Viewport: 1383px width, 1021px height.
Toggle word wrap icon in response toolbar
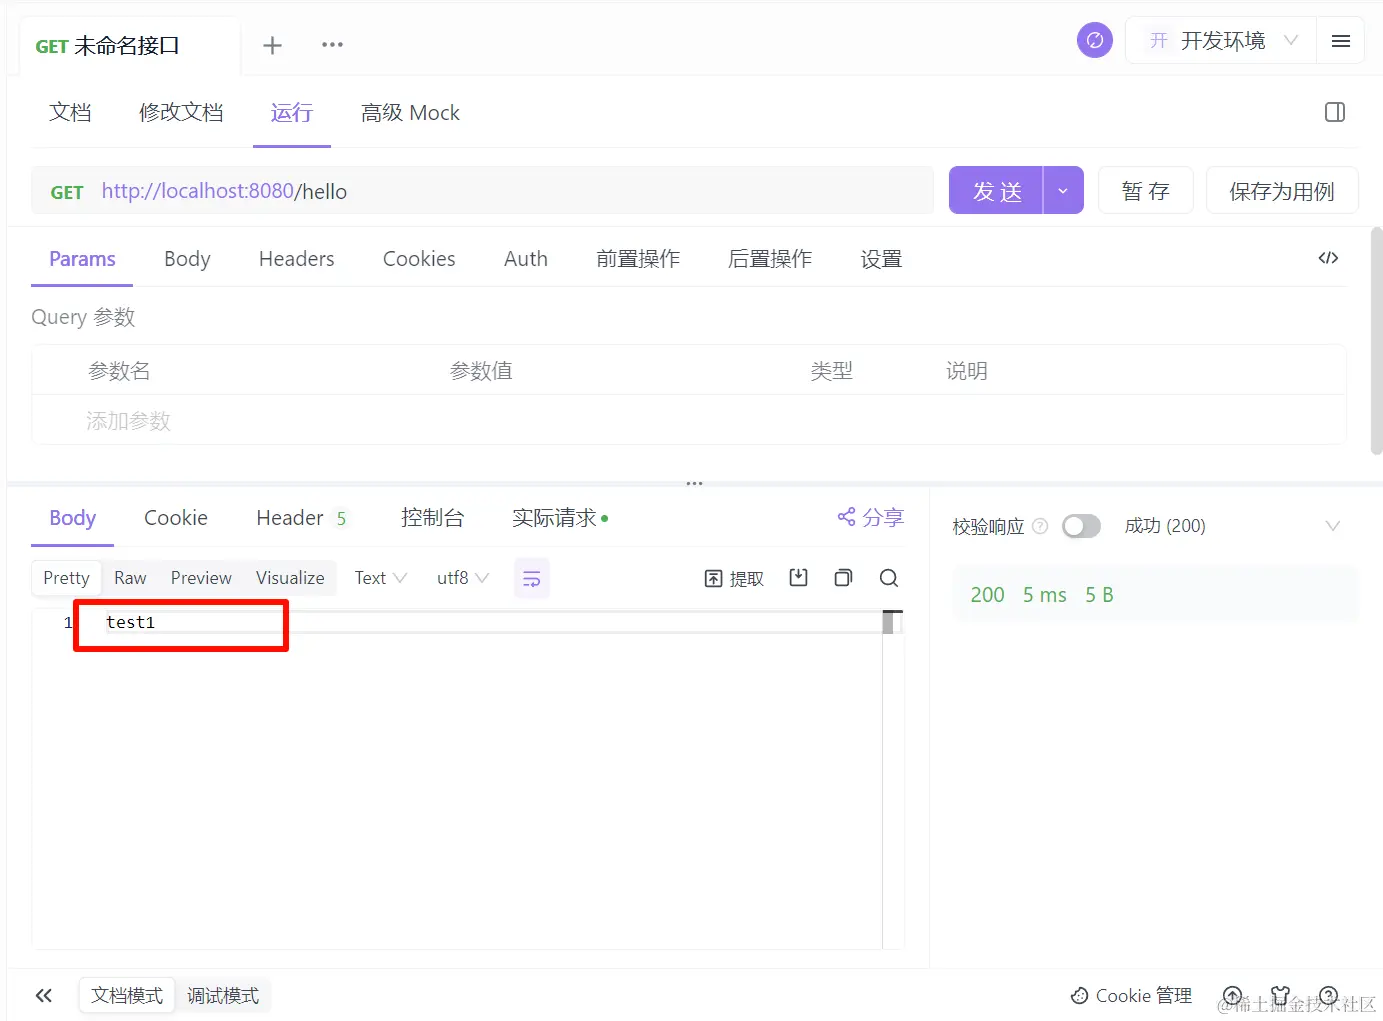532,578
